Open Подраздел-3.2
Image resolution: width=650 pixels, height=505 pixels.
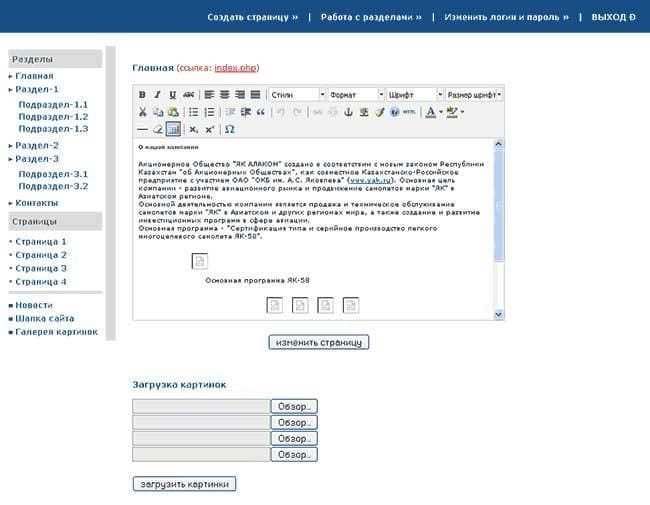pos(53,186)
